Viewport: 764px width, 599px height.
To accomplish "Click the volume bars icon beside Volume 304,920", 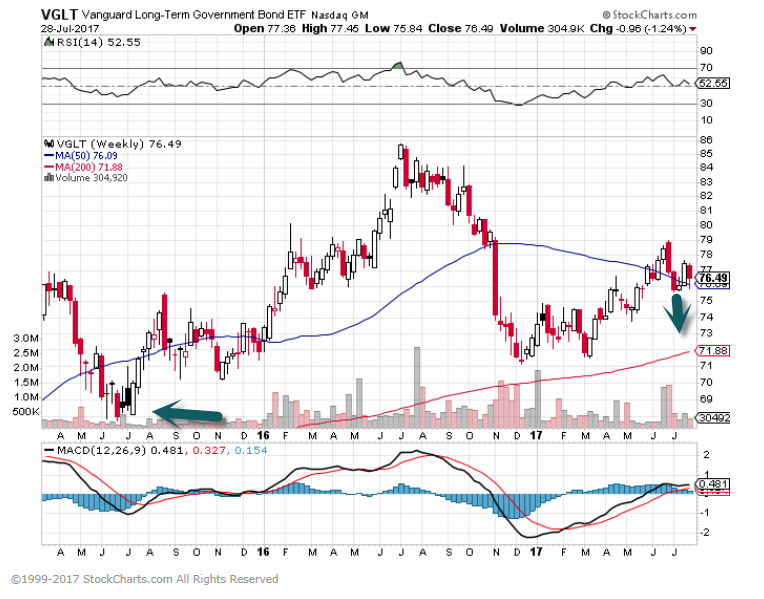I will (x=49, y=178).
